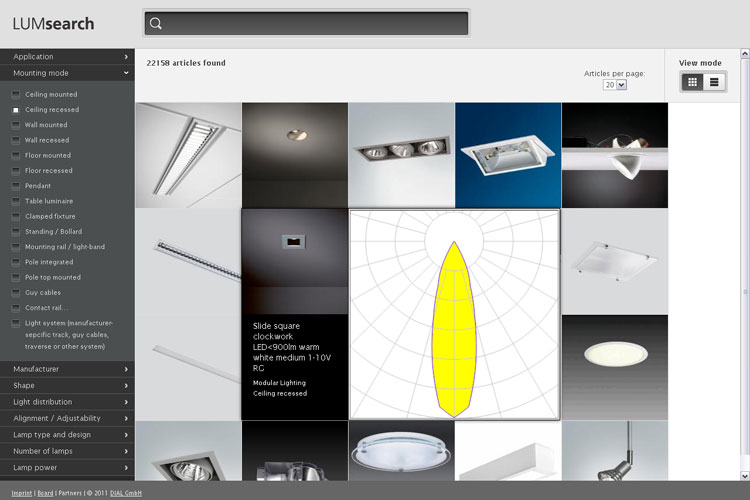Check the Wall recessed checkbox
The height and width of the screenshot is (500, 750).
(16, 140)
